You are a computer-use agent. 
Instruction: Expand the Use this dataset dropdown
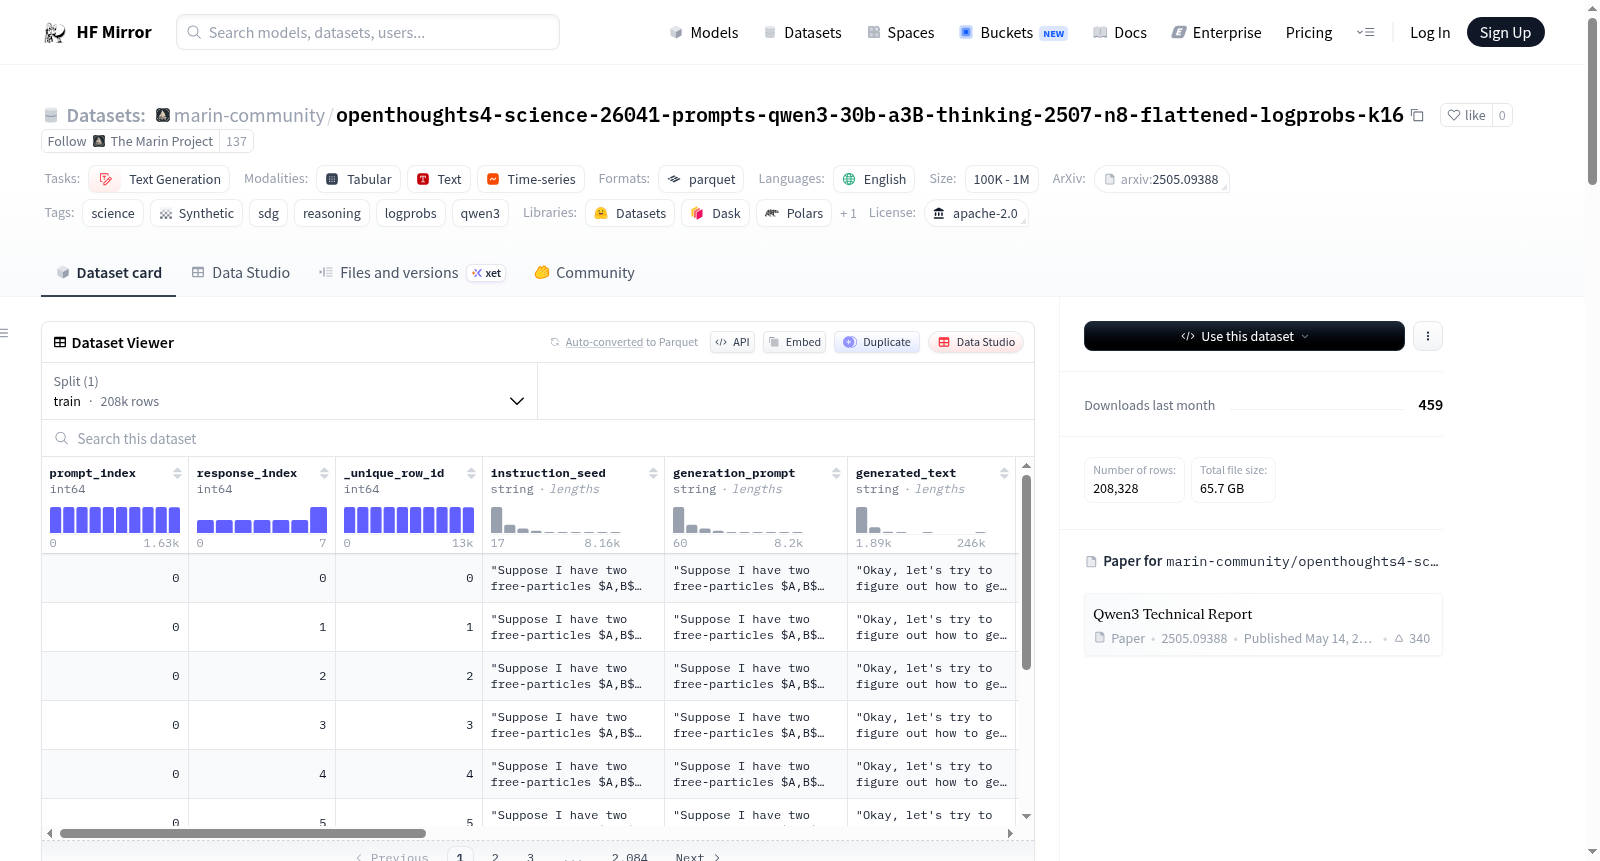tap(1244, 336)
